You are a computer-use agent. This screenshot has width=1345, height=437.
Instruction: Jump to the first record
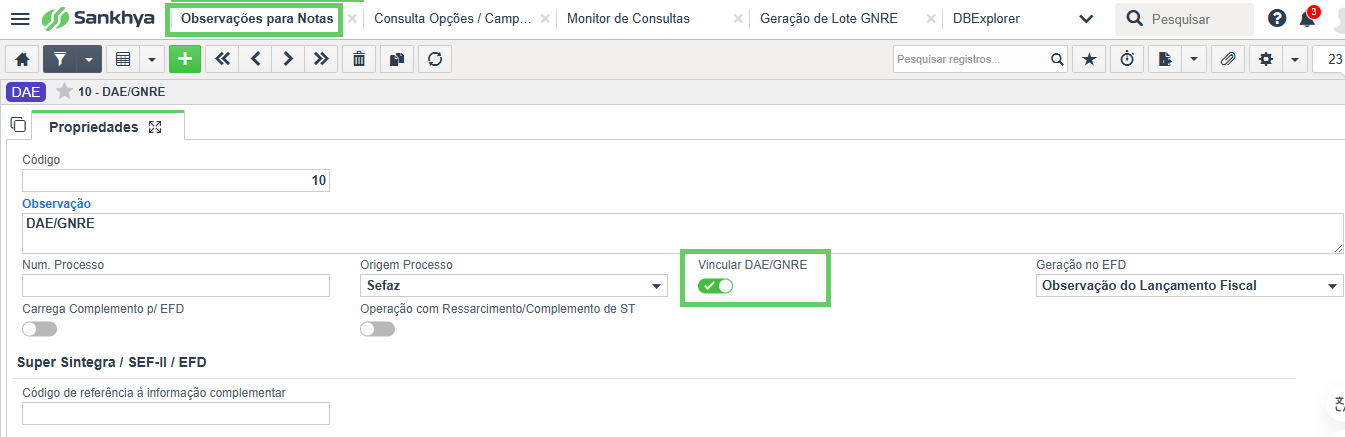[x=222, y=59]
